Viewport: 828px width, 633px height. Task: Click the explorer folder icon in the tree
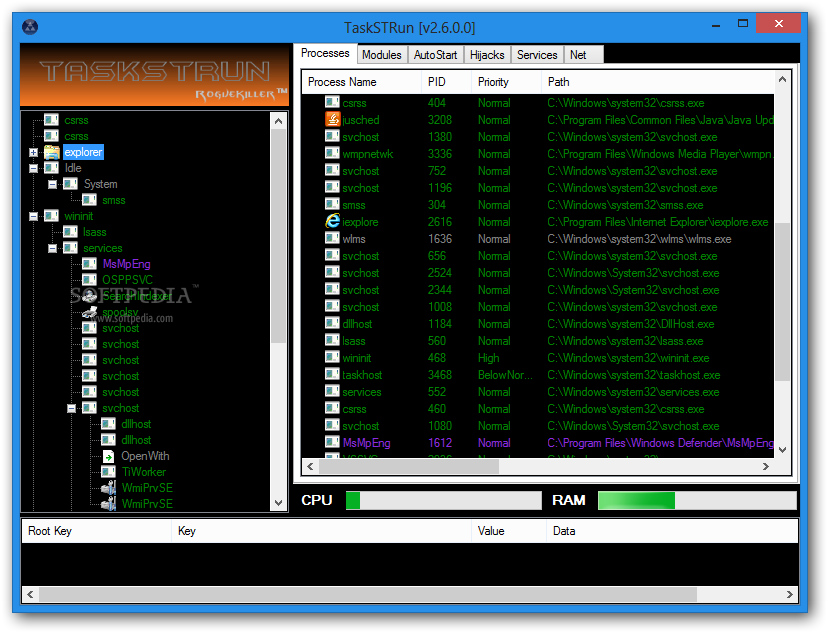pyautogui.click(x=52, y=152)
